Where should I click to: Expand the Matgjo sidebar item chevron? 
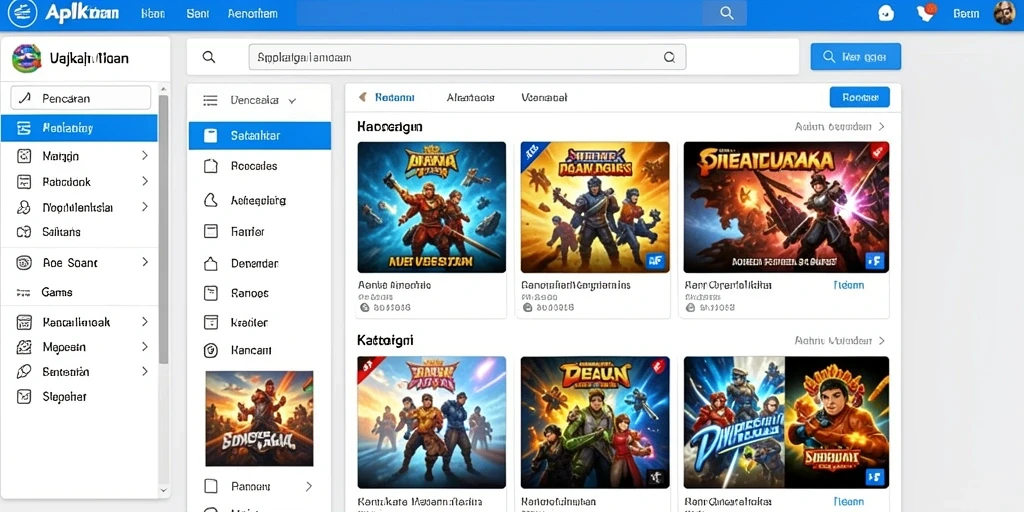coord(145,155)
